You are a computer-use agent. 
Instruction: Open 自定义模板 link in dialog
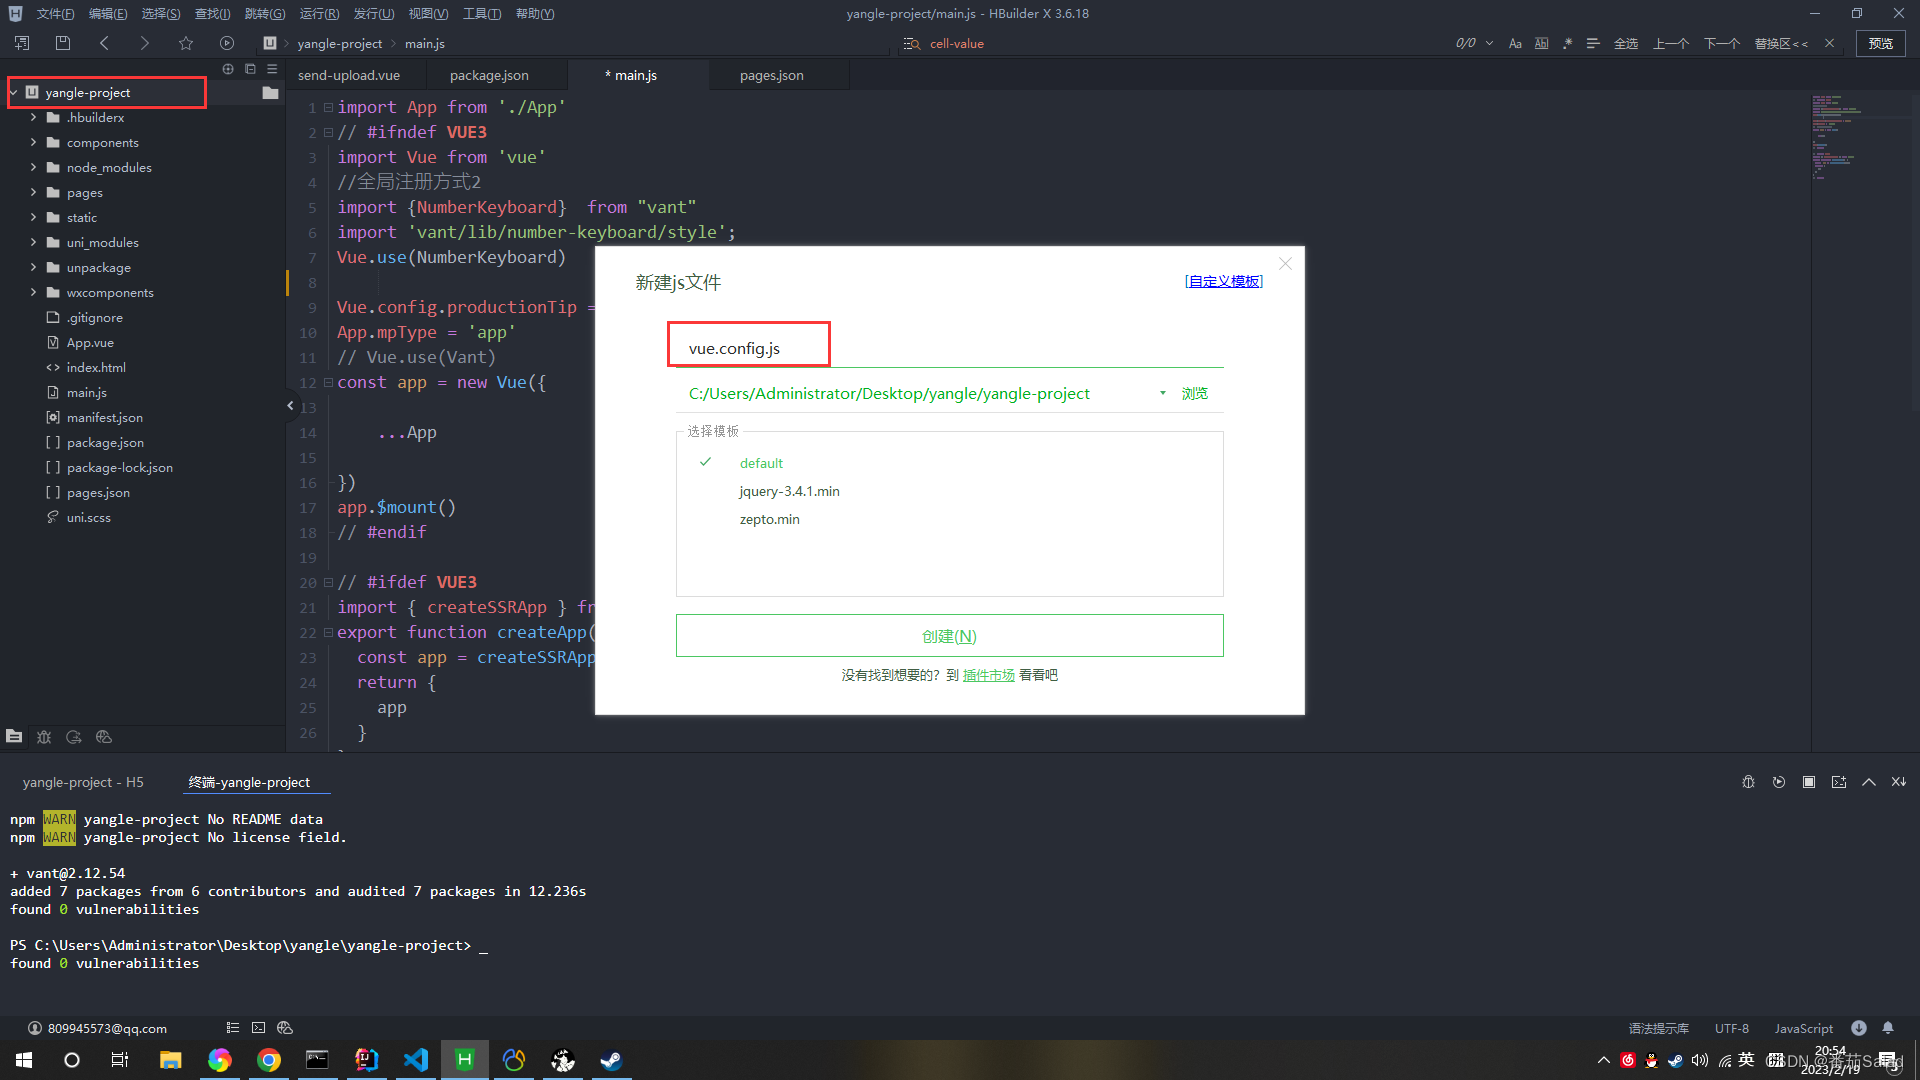[1223, 281]
